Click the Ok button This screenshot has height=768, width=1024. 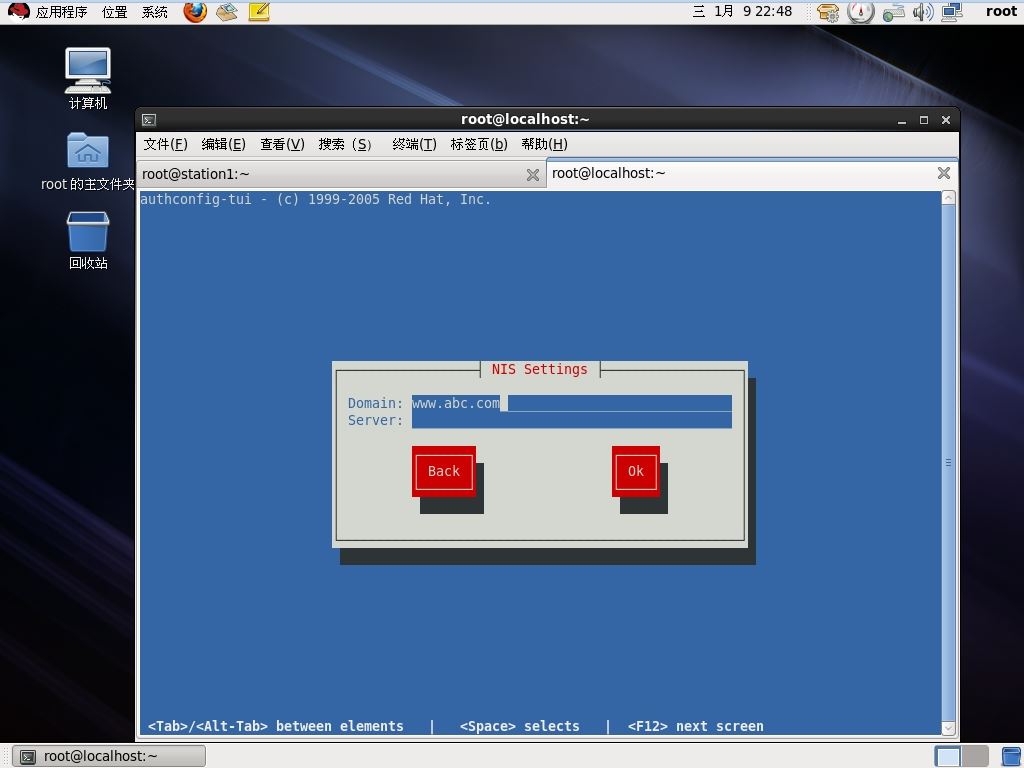click(635, 472)
